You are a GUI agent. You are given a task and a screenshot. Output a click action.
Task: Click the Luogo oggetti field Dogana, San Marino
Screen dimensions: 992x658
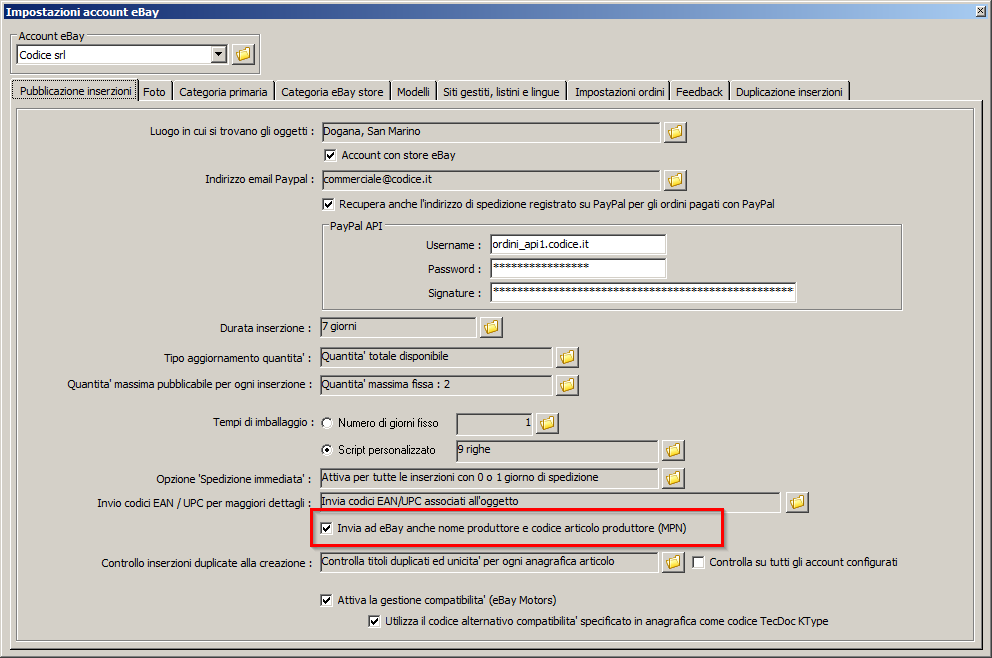(491, 132)
